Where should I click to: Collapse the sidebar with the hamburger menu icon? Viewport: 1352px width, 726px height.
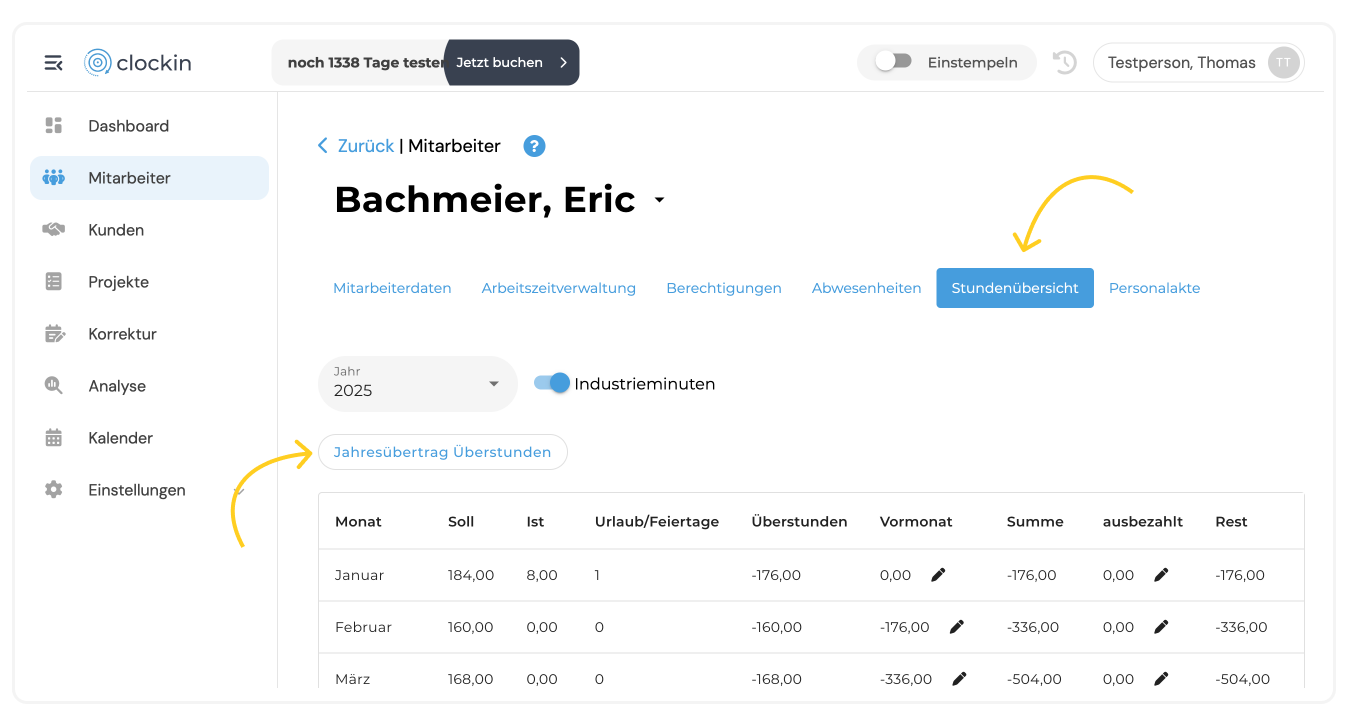53,63
